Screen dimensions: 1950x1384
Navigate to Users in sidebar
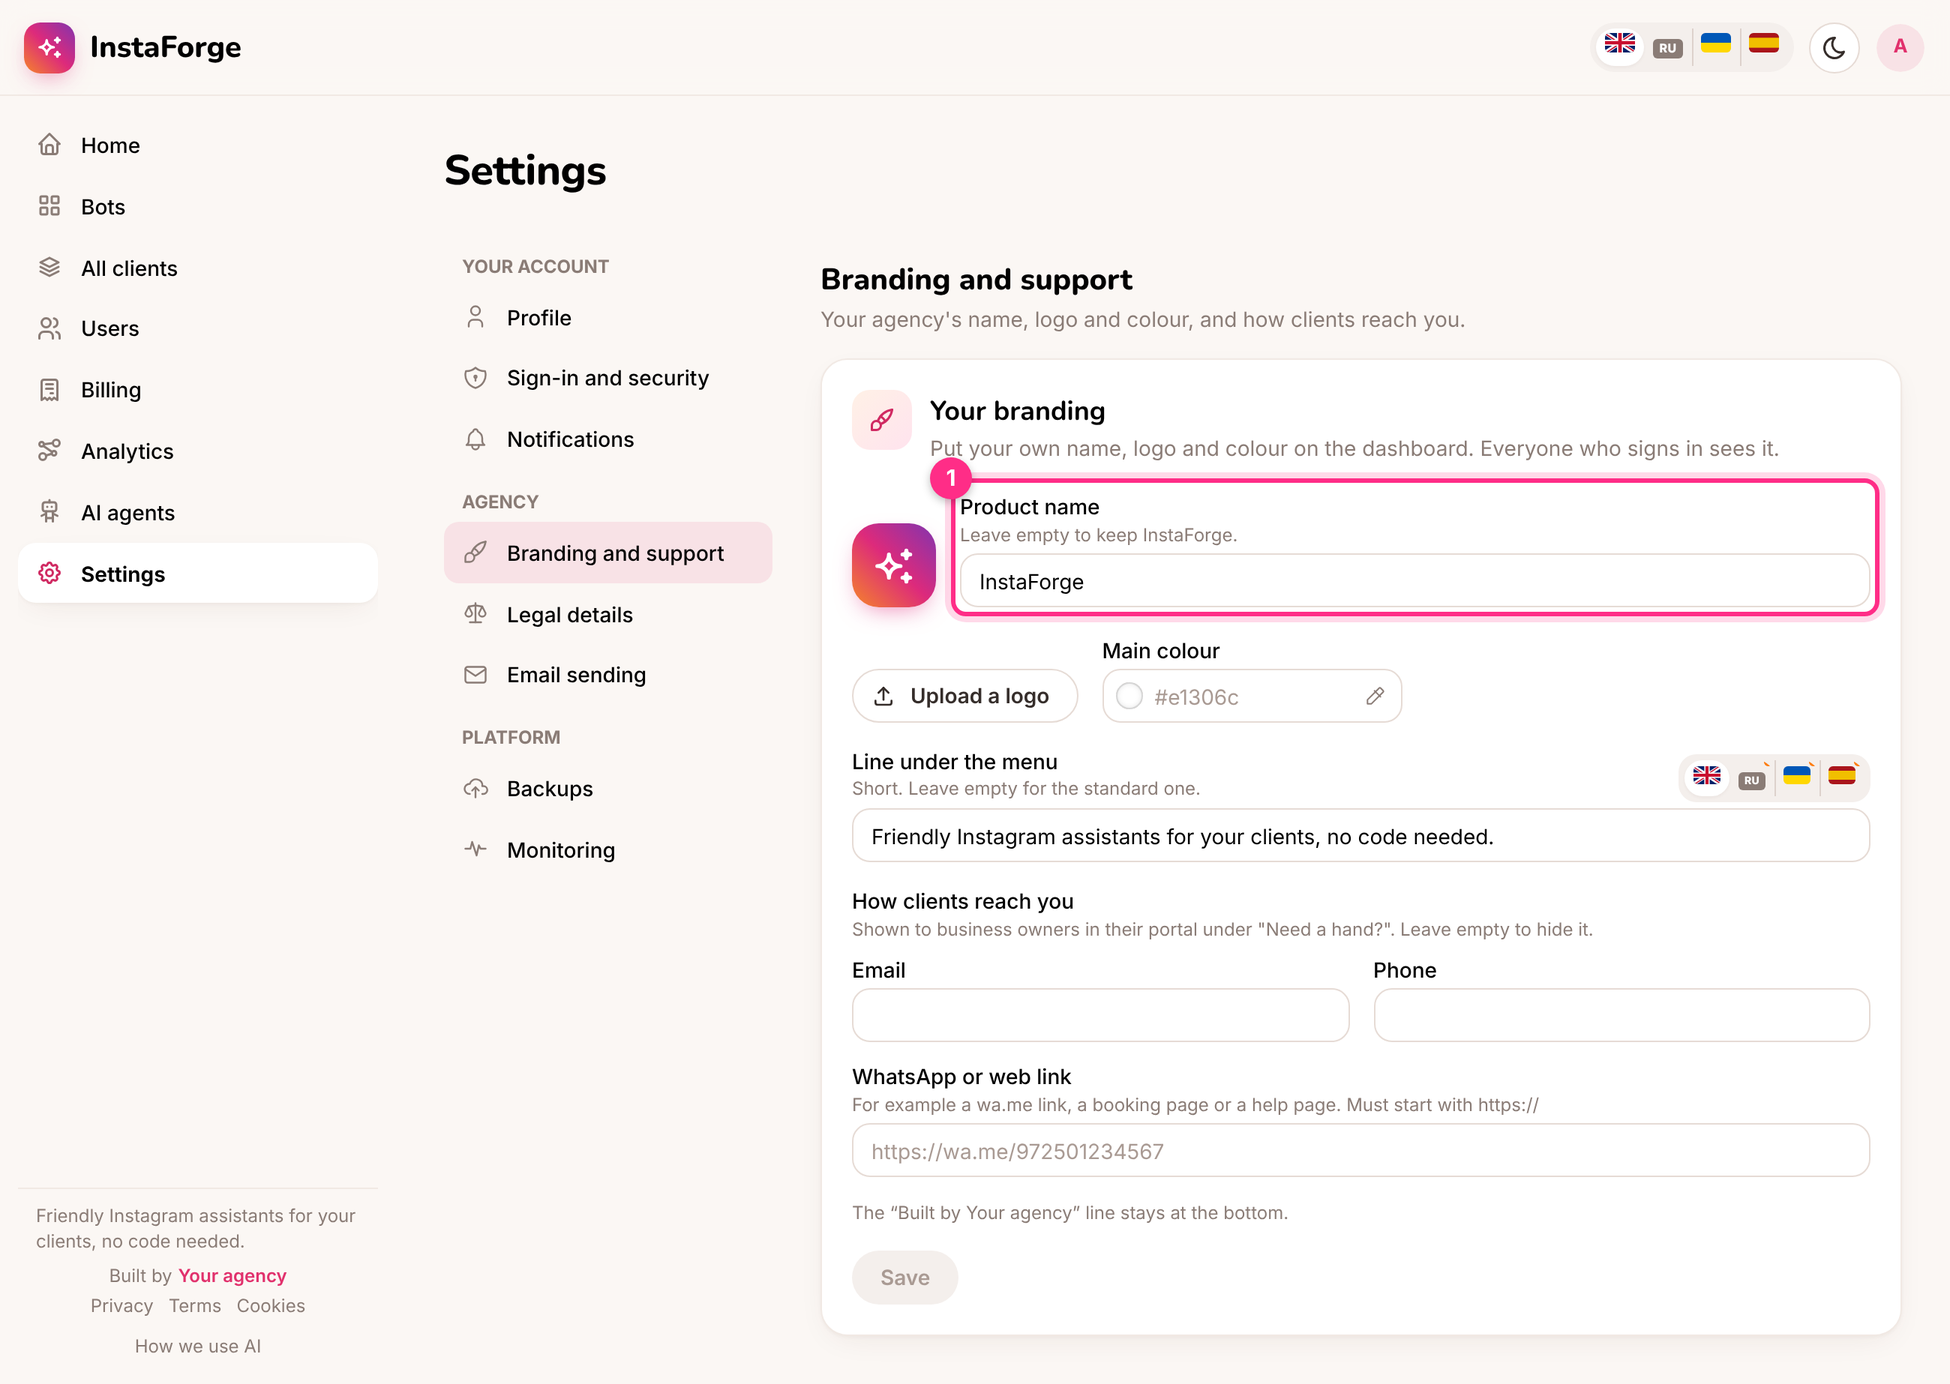[197, 328]
